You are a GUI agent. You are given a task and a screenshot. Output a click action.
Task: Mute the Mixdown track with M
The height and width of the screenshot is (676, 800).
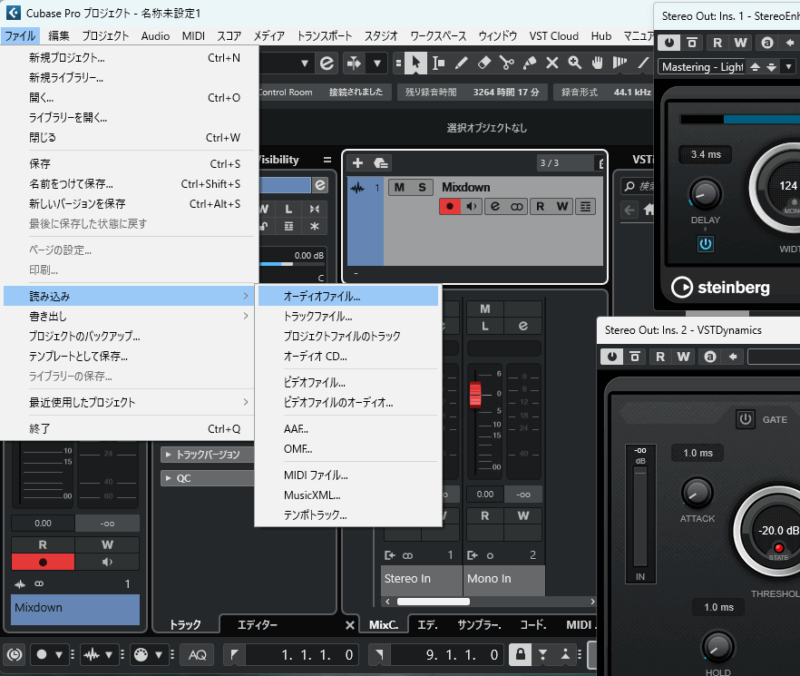coord(399,187)
